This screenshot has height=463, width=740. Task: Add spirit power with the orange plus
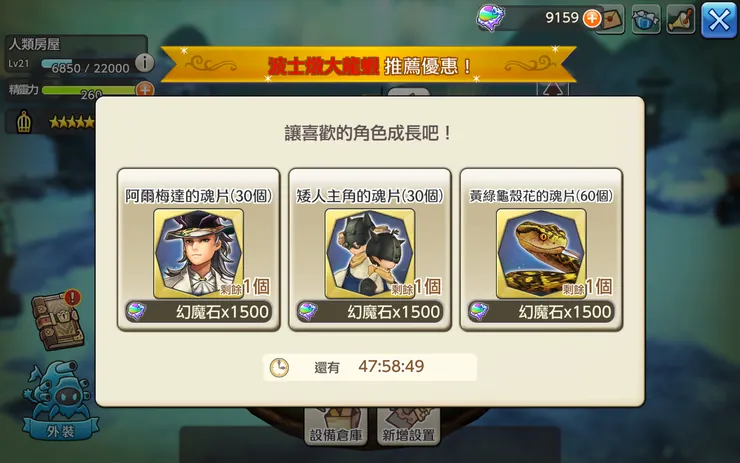point(144,89)
